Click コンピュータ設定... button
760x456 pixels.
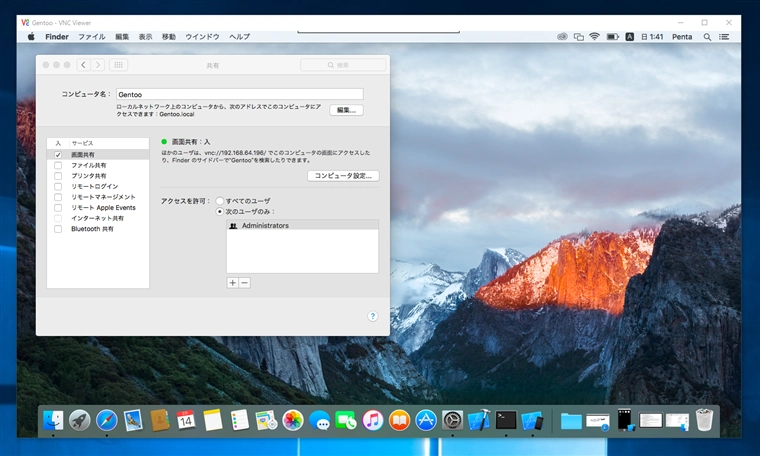tap(343, 175)
